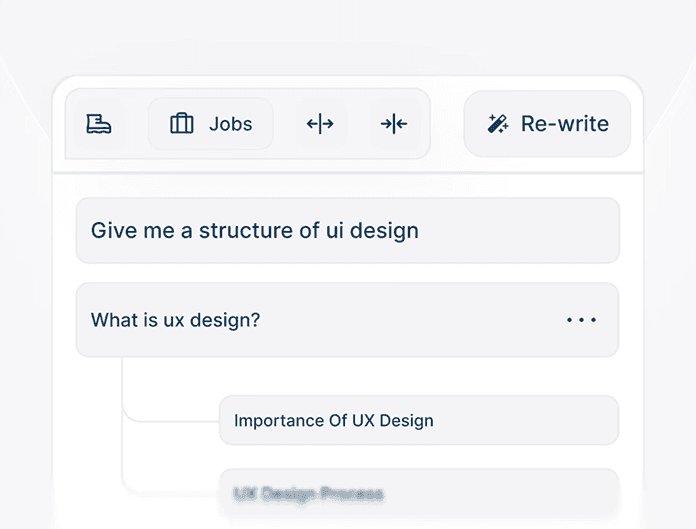Open the three-dot menu on the ux design row
The image size is (696, 529).
click(581, 320)
